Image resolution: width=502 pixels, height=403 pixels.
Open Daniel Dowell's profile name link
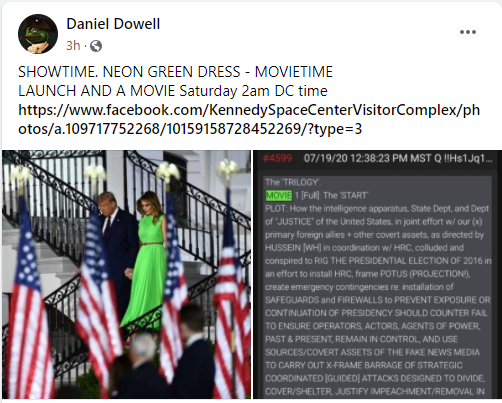pyautogui.click(x=113, y=24)
